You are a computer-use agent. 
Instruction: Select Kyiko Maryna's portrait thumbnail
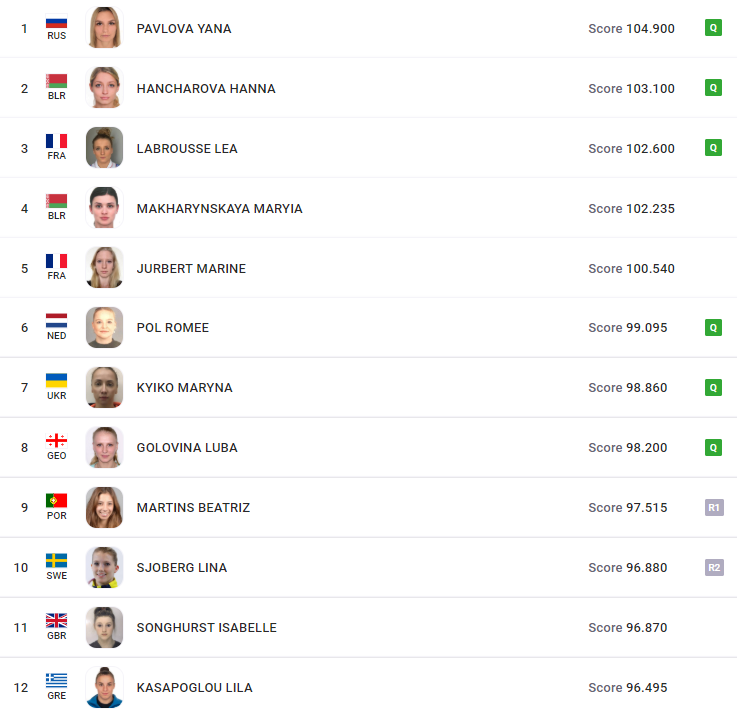[104, 387]
